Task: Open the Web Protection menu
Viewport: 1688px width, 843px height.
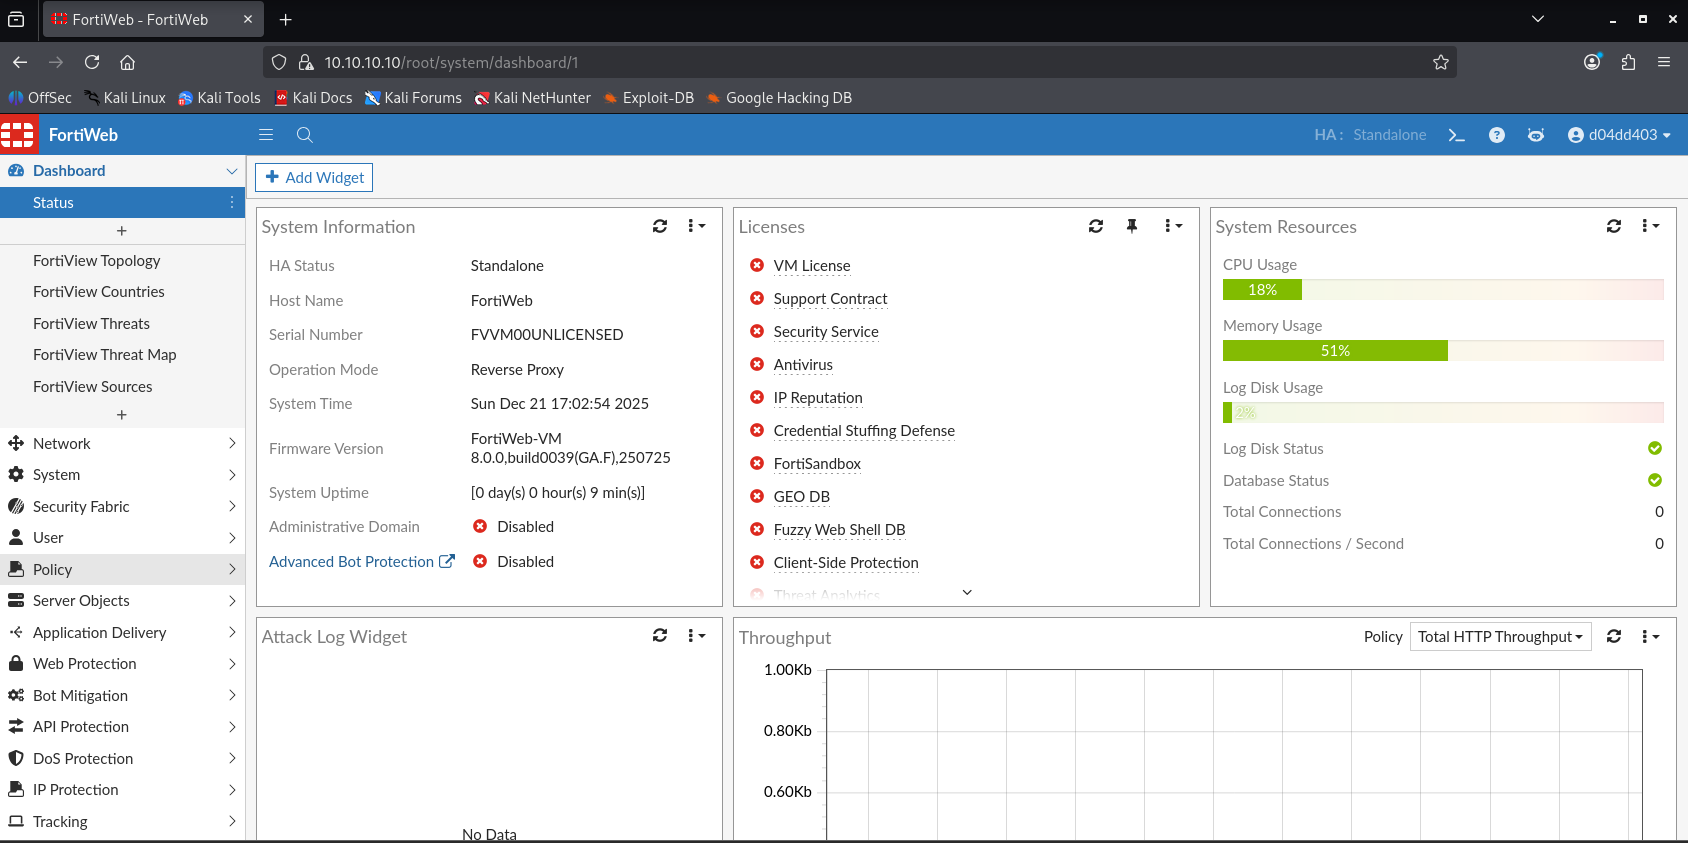Action: (122, 664)
